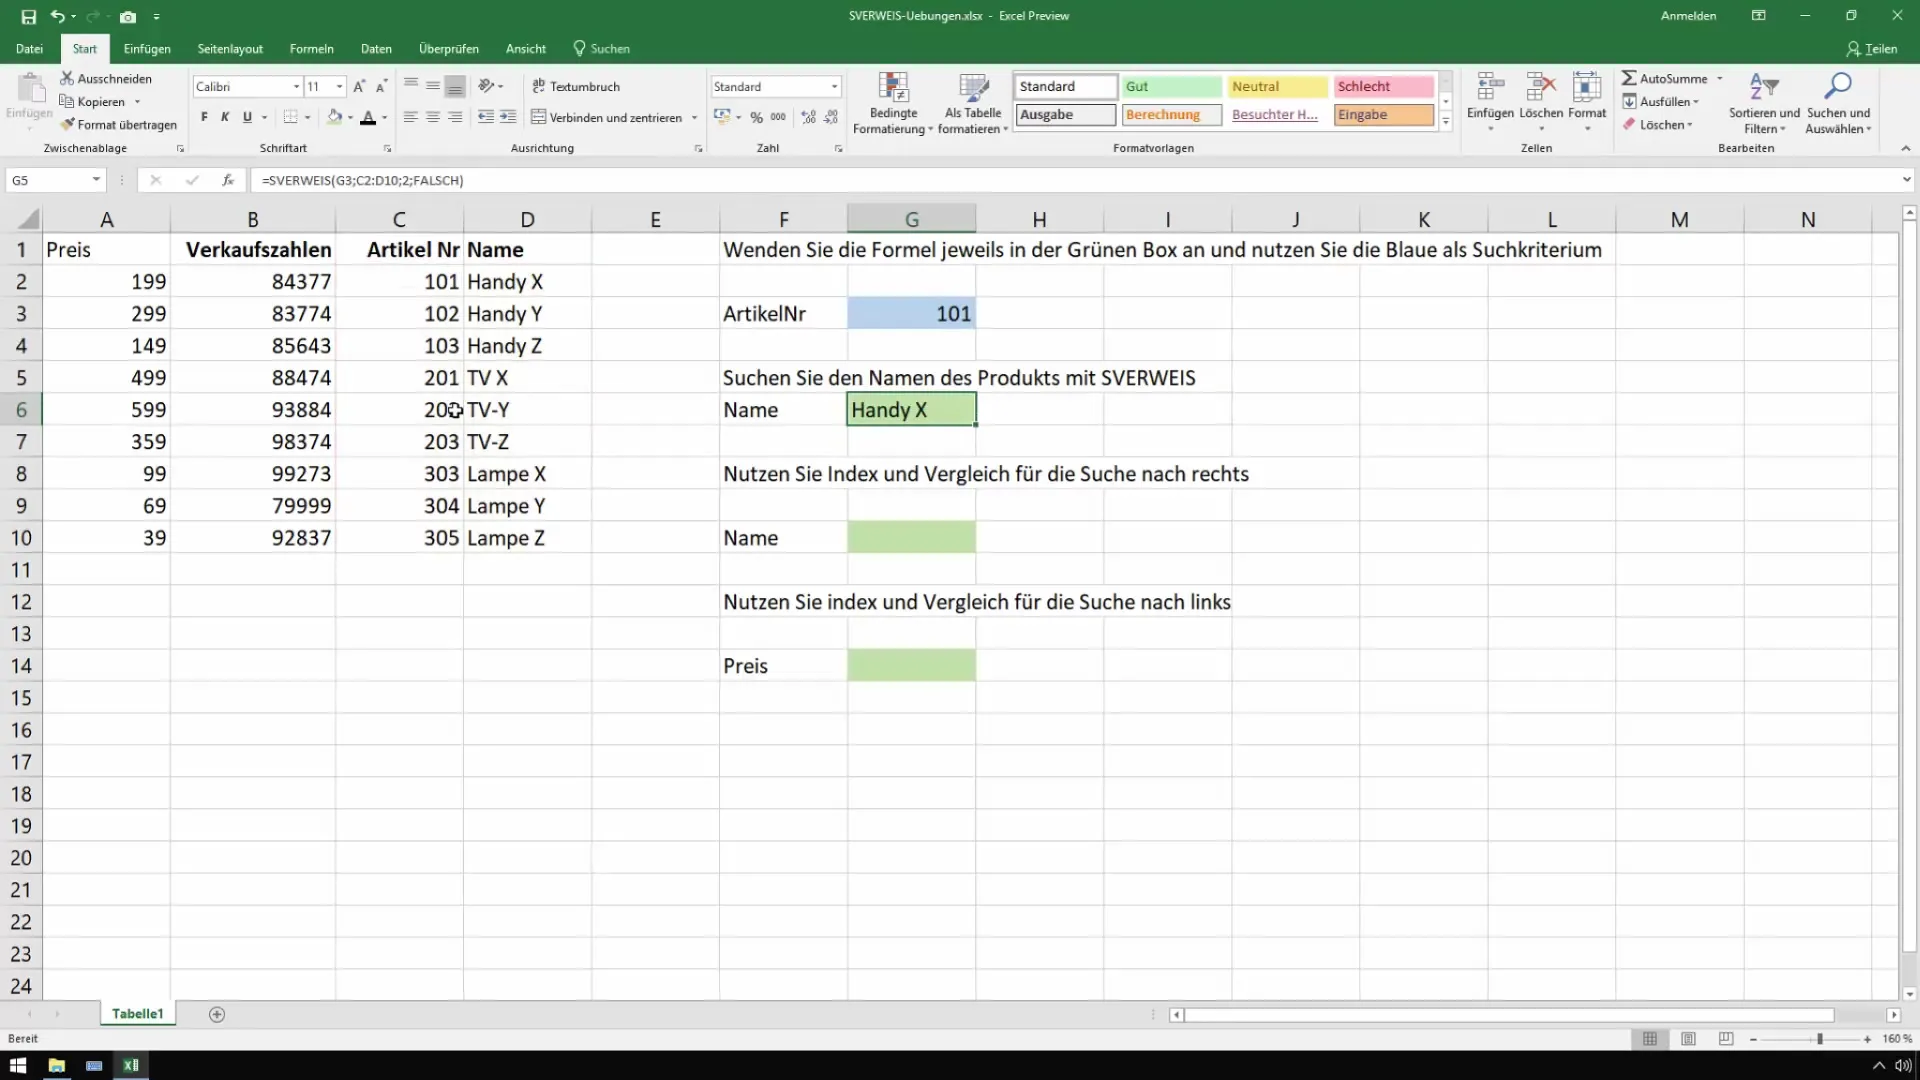This screenshot has width=1920, height=1080.
Task: Toggle center horizontal alignment
Action: click(432, 117)
